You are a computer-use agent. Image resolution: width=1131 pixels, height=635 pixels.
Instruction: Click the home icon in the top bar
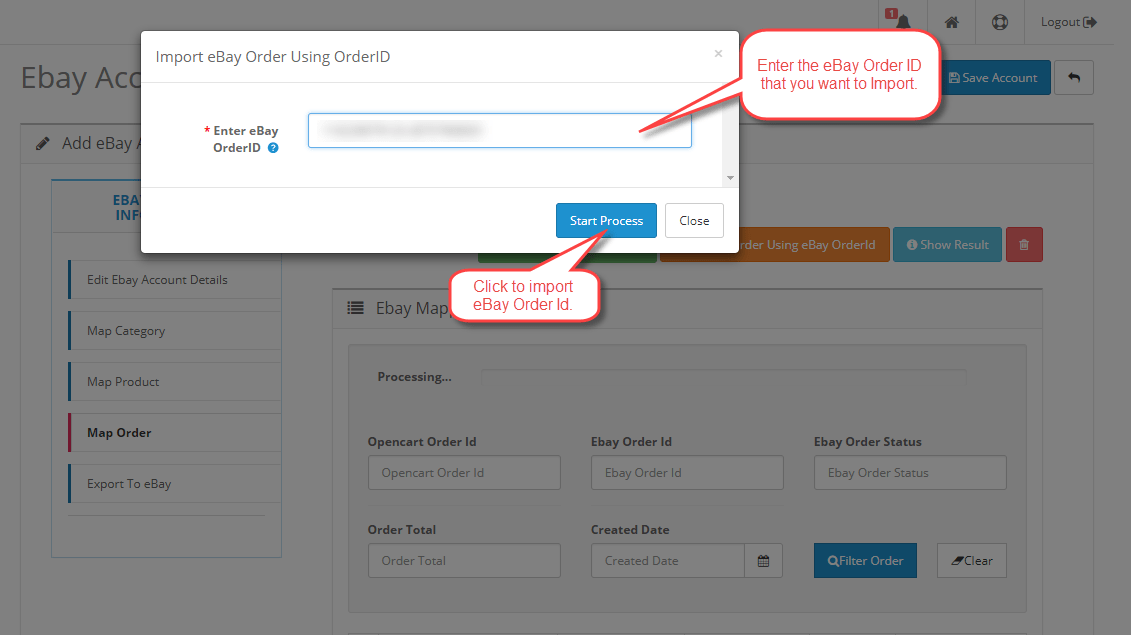pos(951,21)
